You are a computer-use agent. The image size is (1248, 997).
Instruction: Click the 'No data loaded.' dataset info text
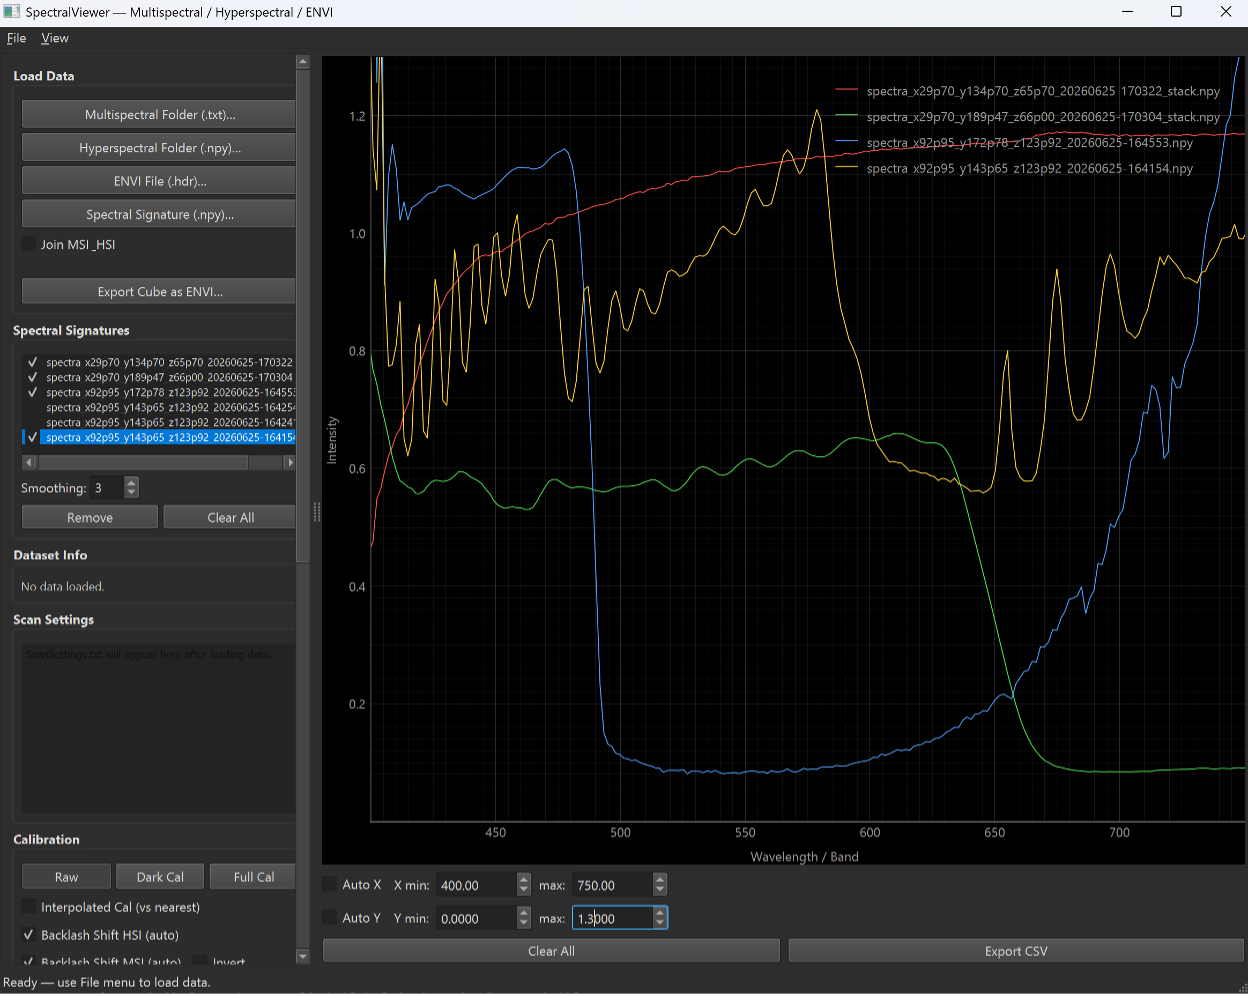point(62,586)
